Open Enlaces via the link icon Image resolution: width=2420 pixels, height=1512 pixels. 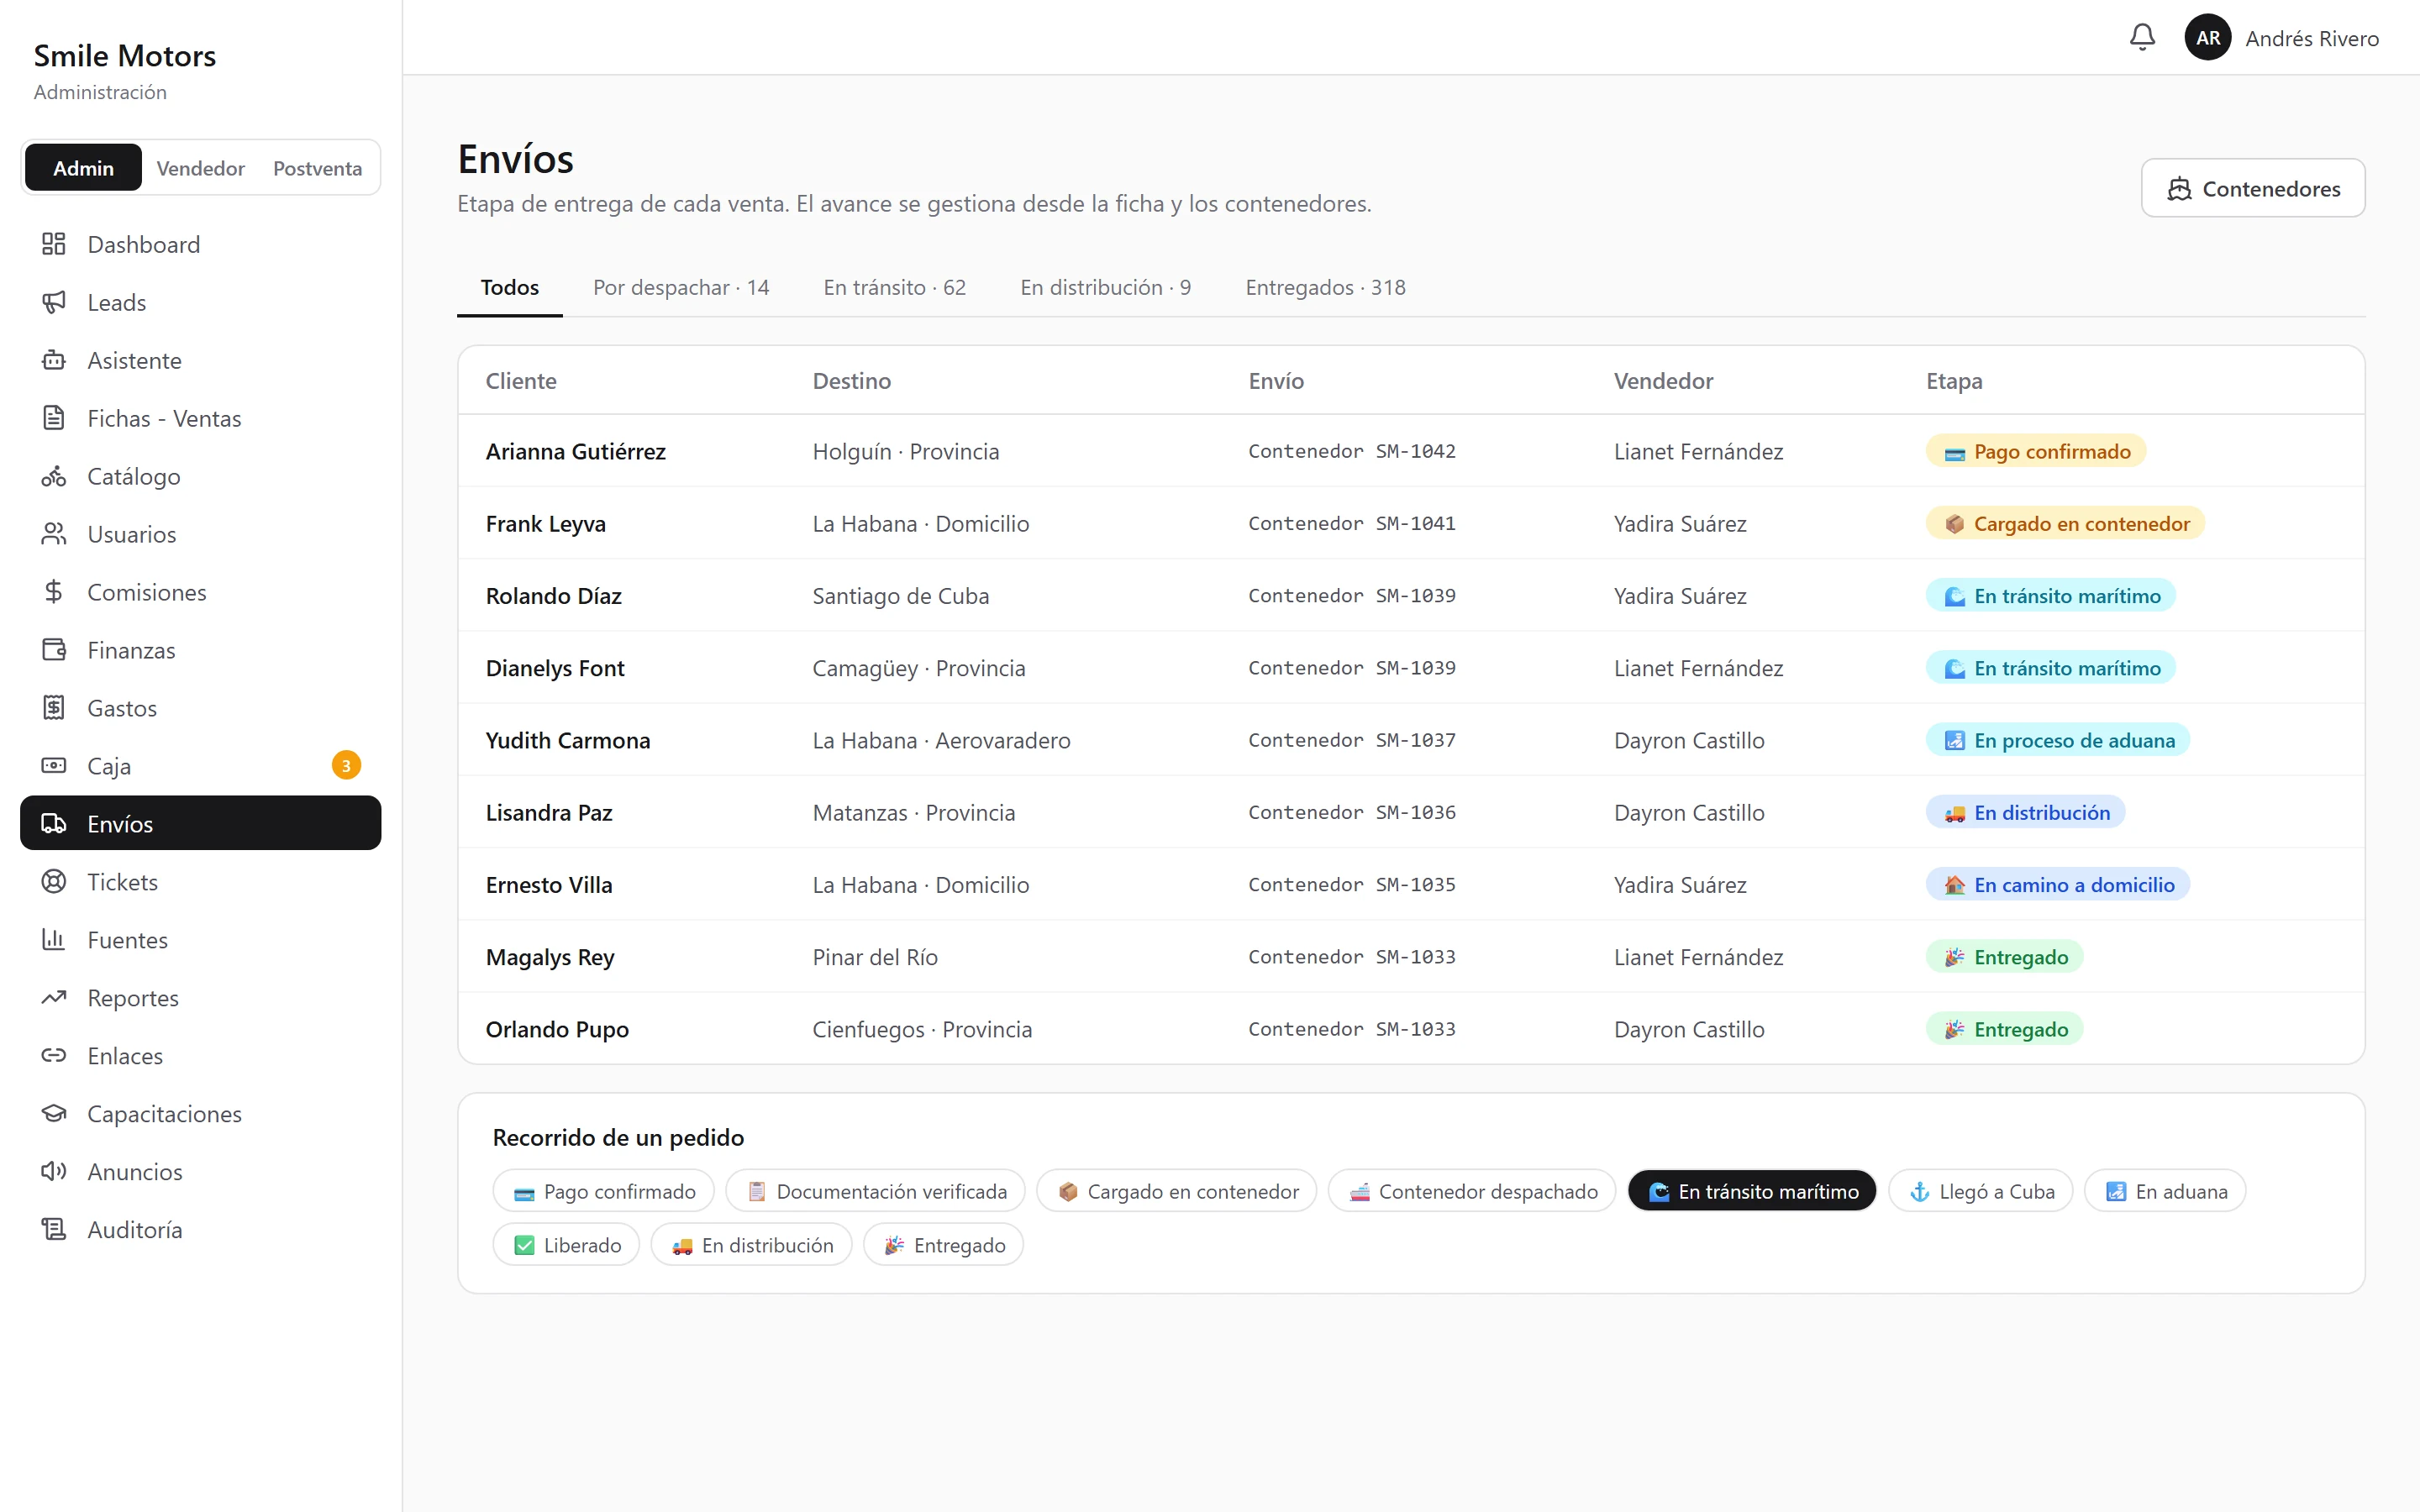54,1056
